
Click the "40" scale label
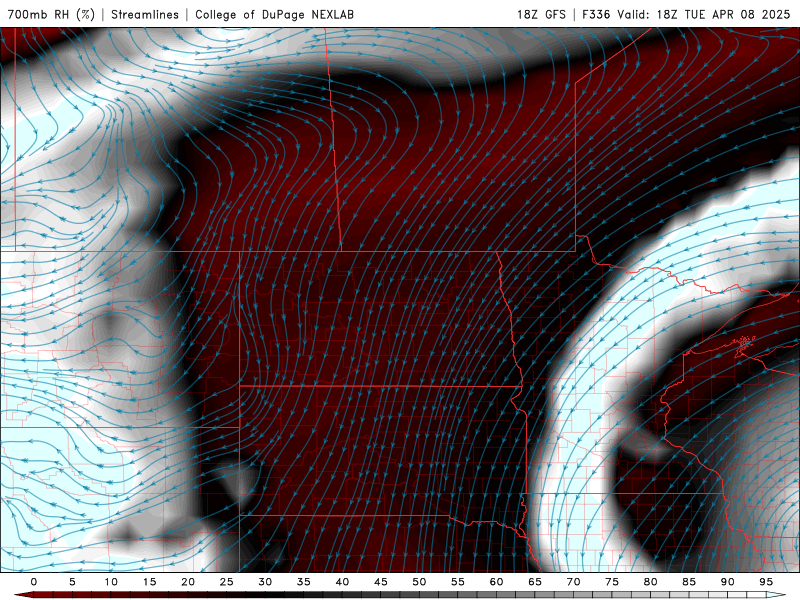pyautogui.click(x=342, y=582)
